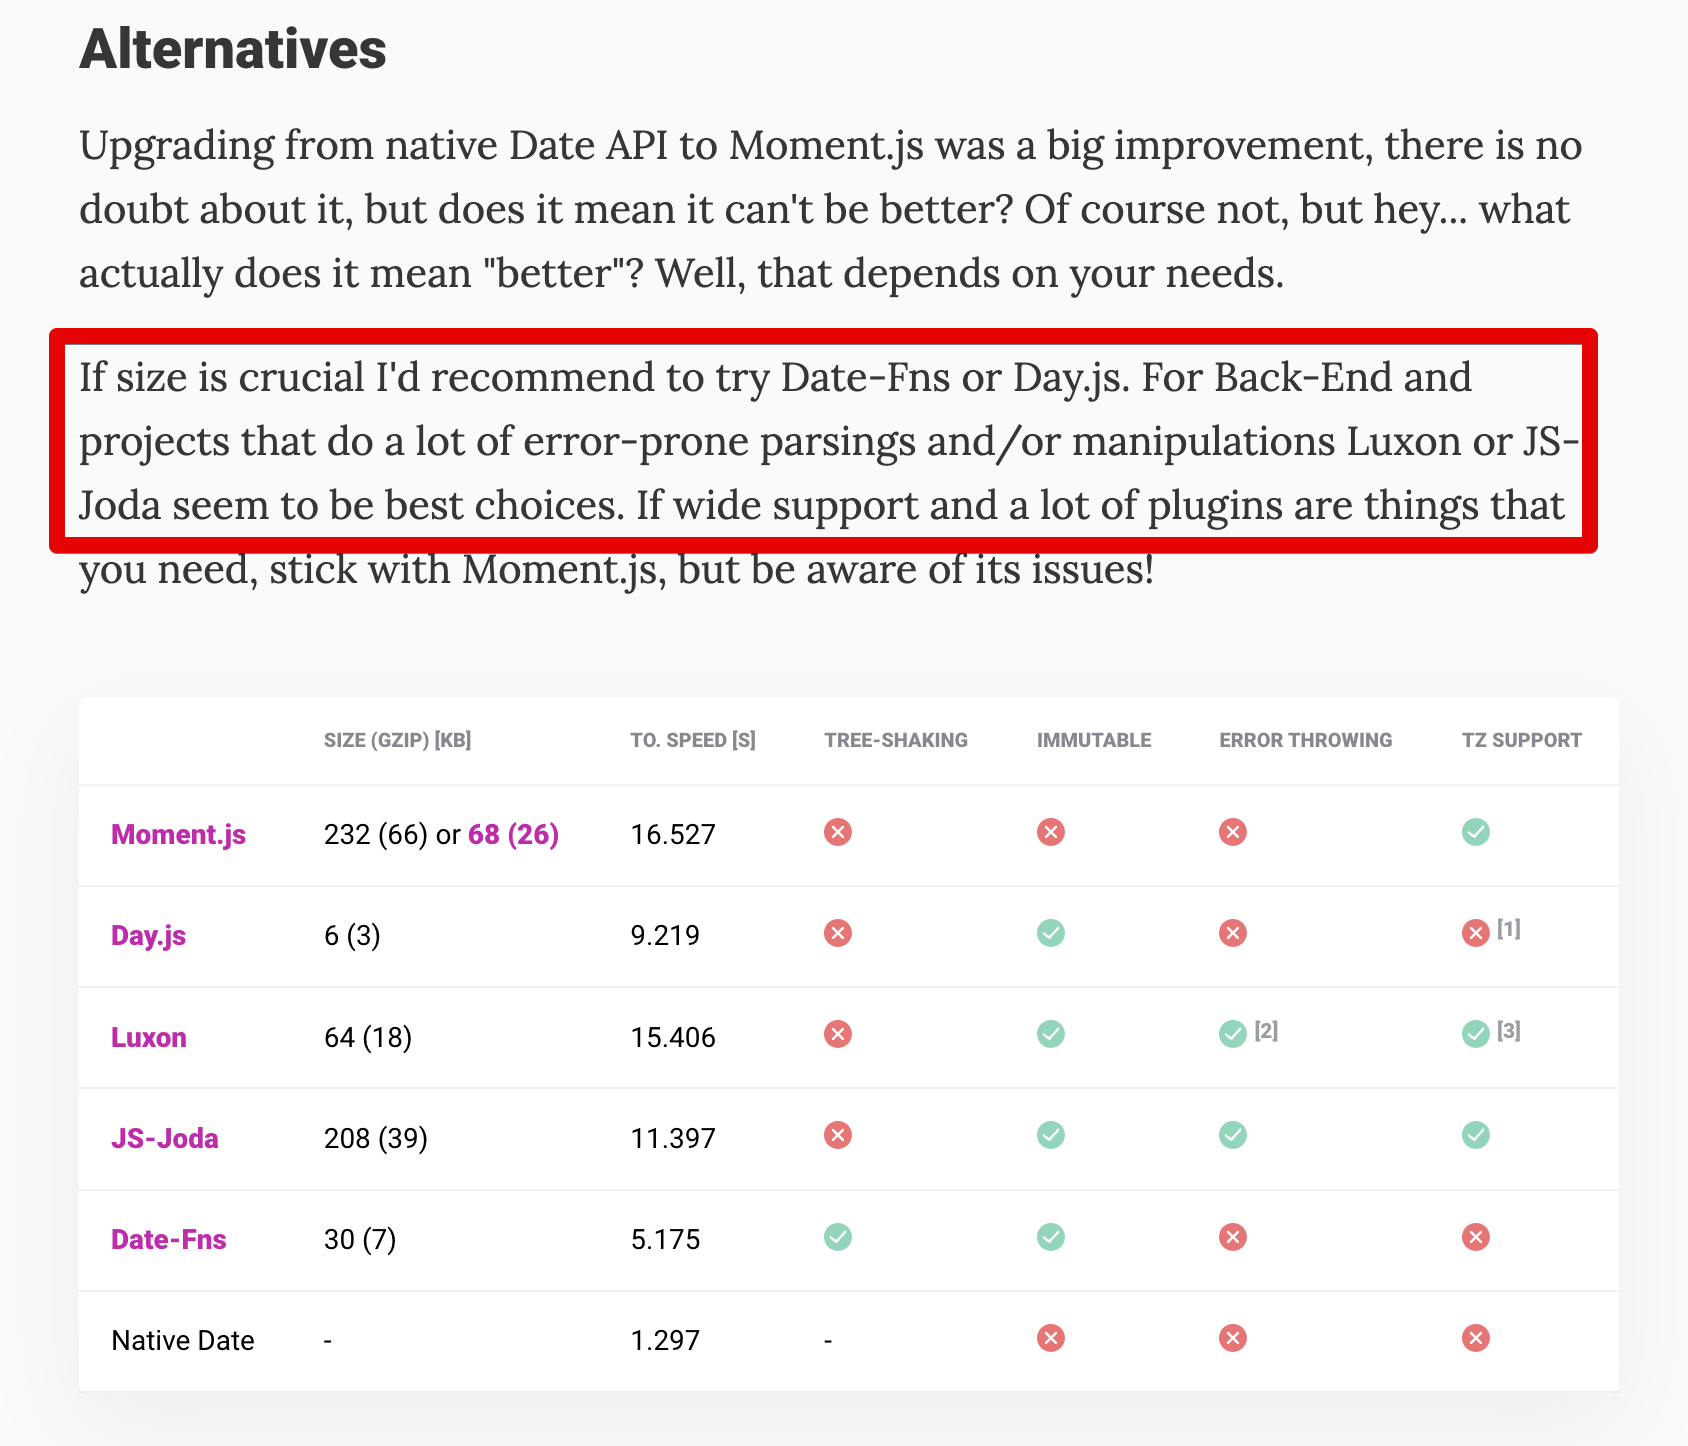Click Day.js error throwing red cross icon
This screenshot has height=1446, width=1688.
(1233, 933)
